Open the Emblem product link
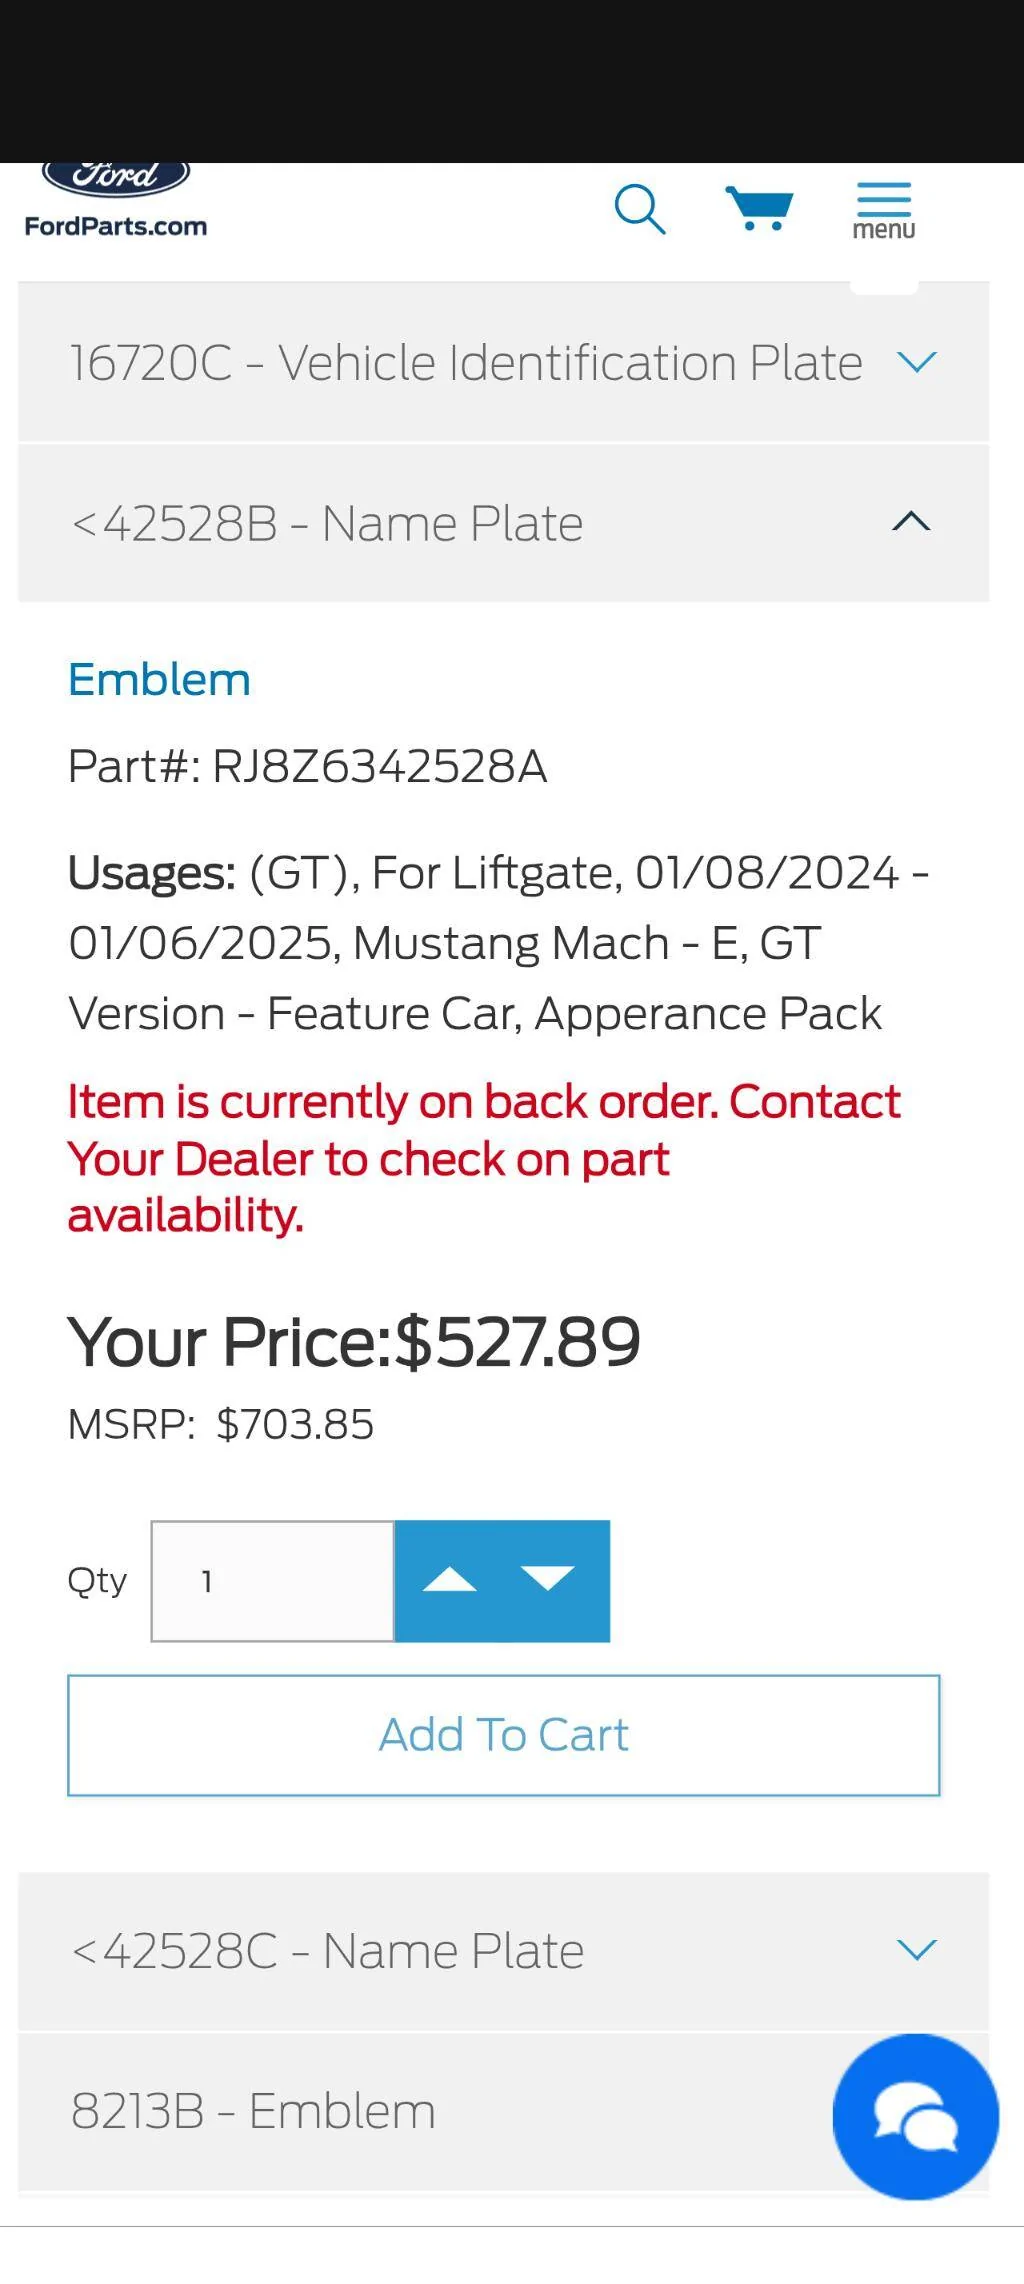Image resolution: width=1024 pixels, height=2284 pixels. coord(159,679)
